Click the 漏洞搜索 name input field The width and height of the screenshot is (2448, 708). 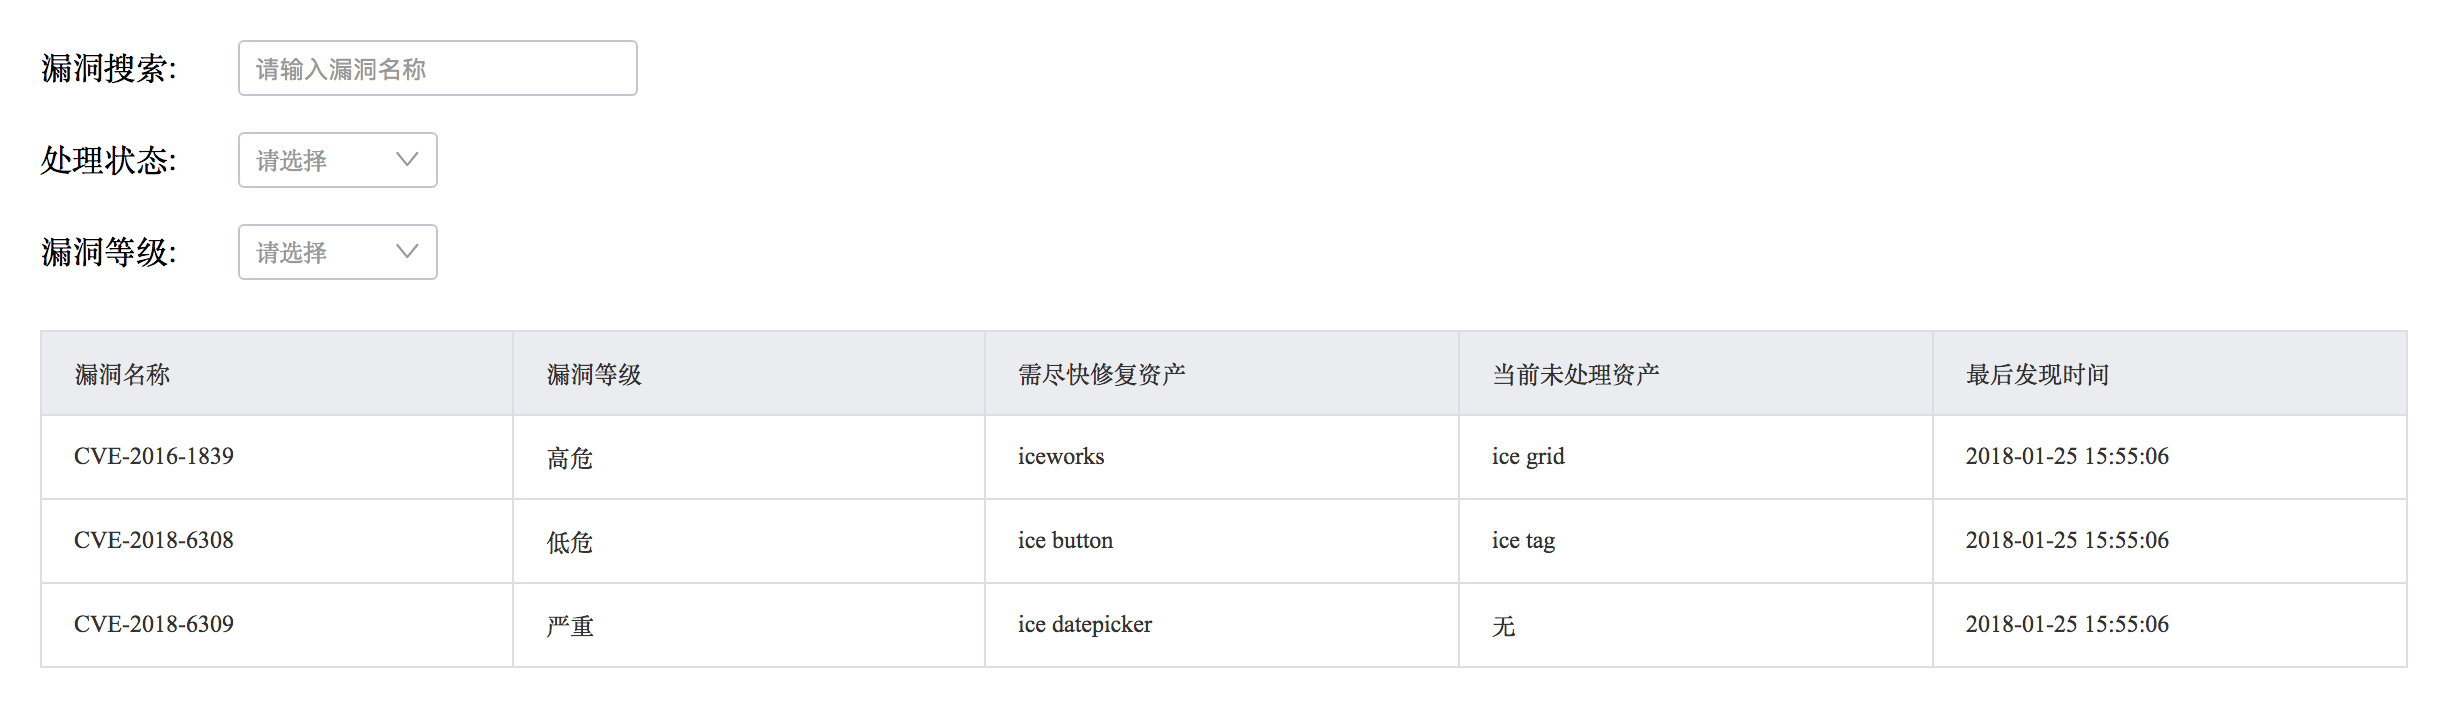(x=437, y=69)
